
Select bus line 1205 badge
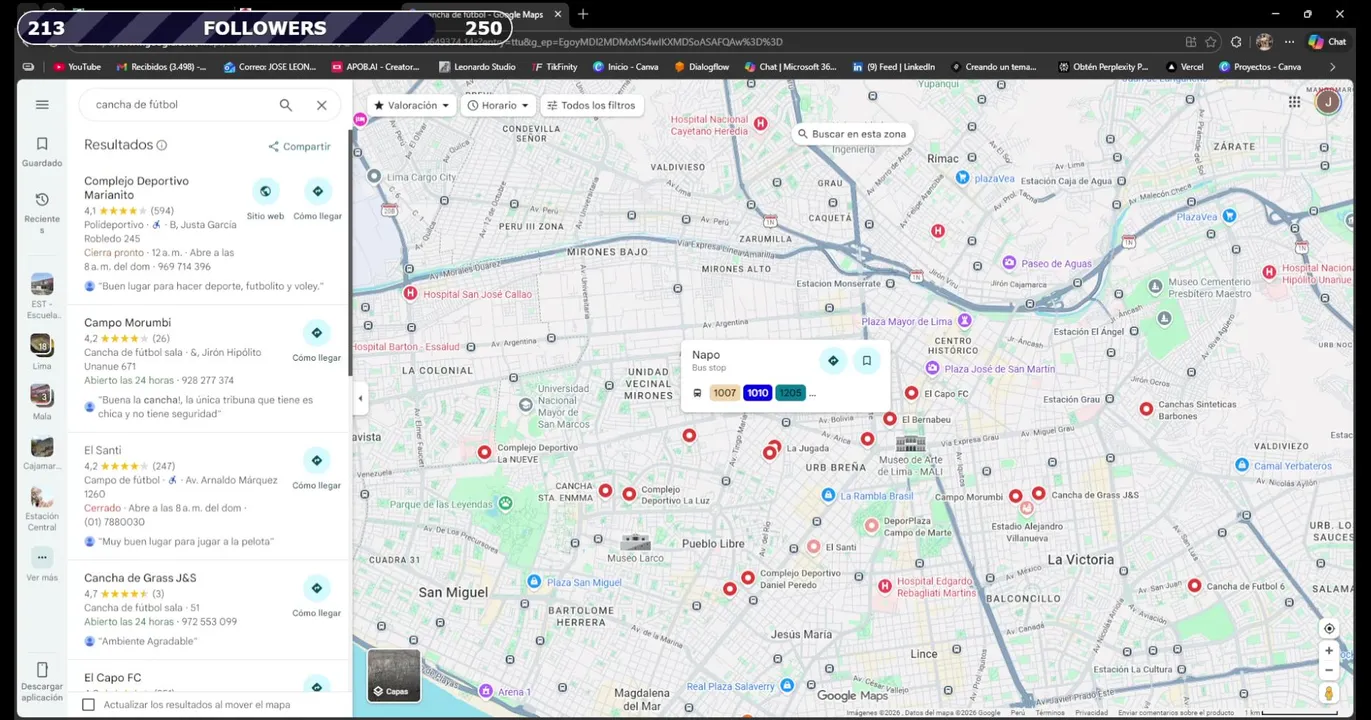pos(790,393)
